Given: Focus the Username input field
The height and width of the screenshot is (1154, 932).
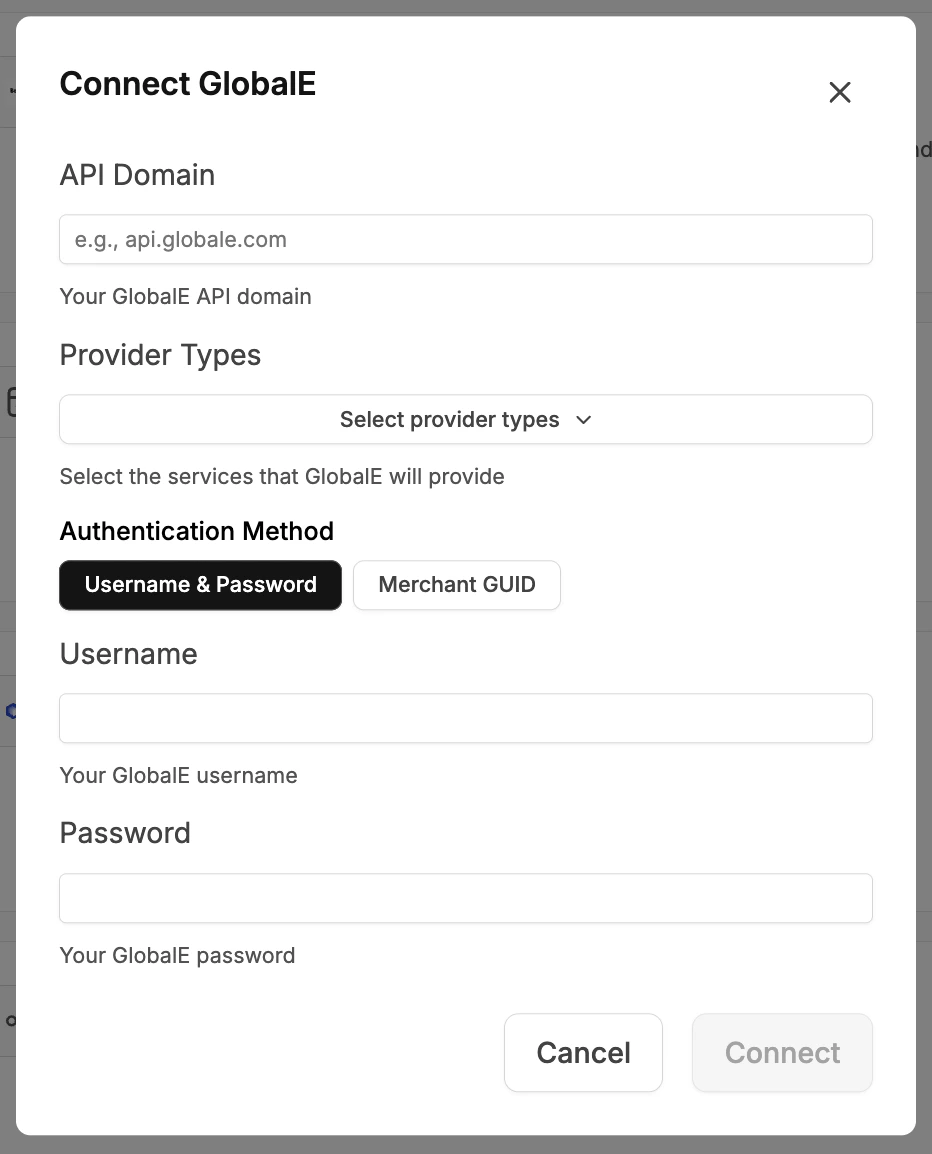Looking at the screenshot, I should coord(466,718).
